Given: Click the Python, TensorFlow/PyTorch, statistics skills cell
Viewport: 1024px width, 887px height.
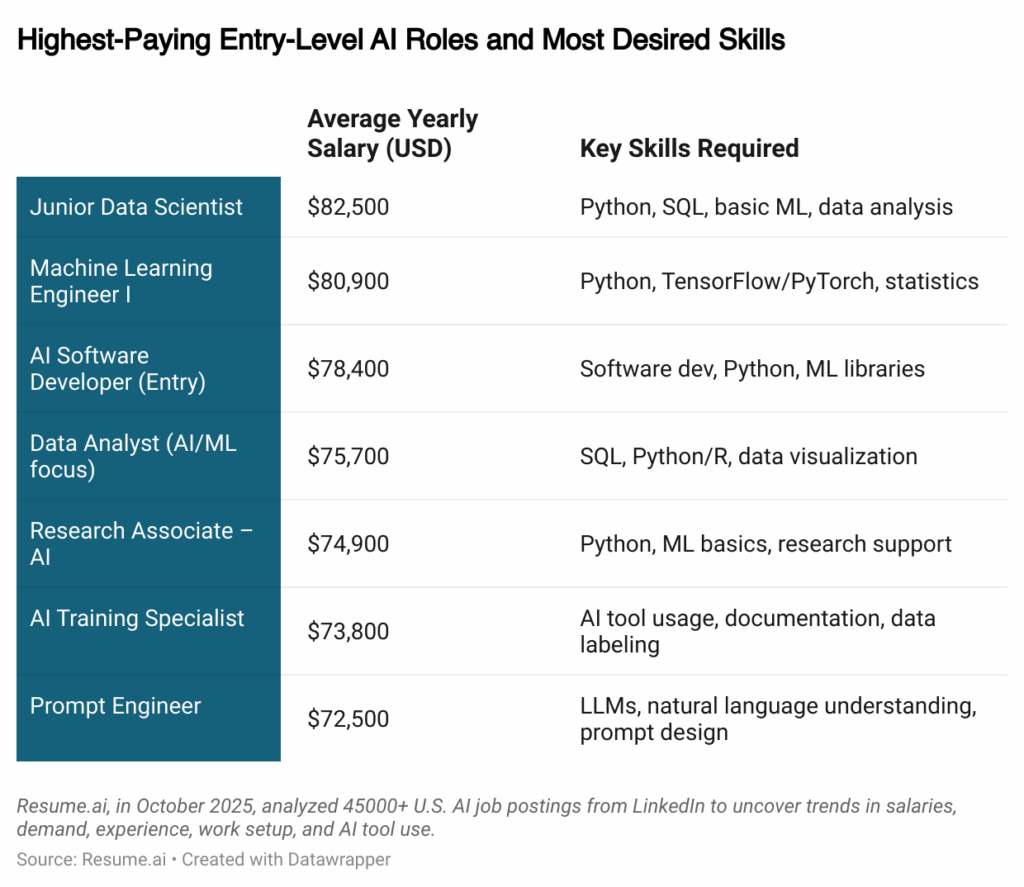Looking at the screenshot, I should (x=779, y=281).
